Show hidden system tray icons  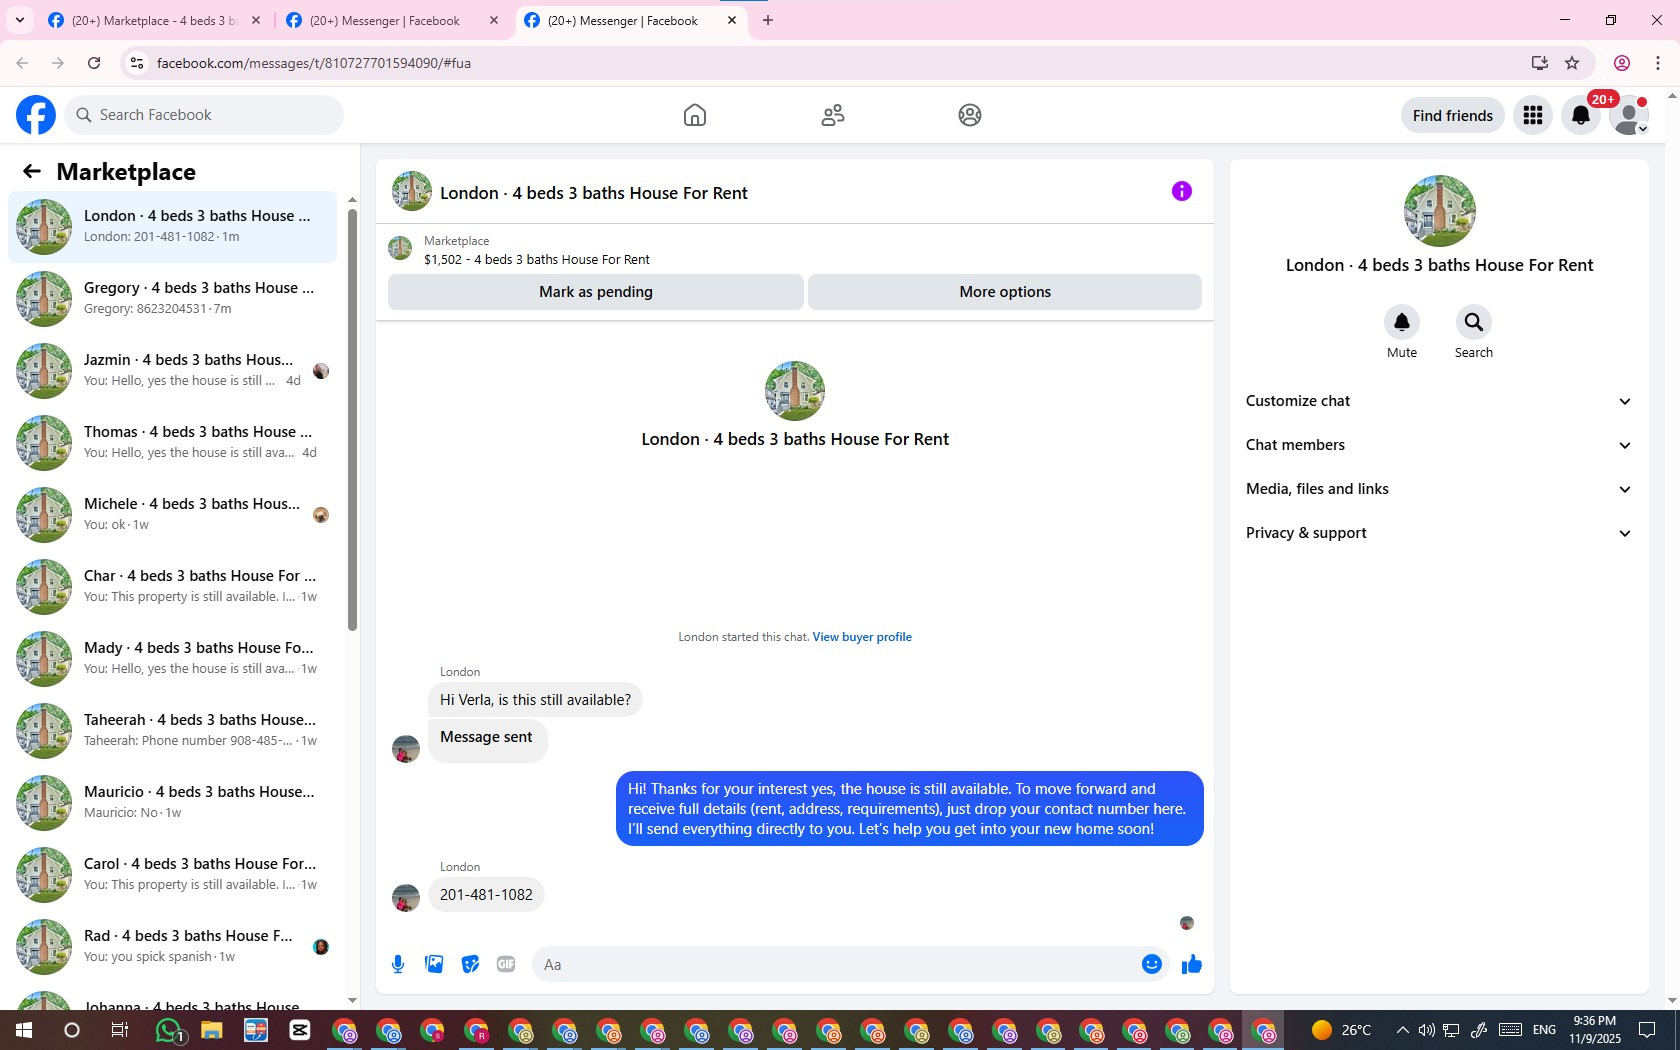pos(1402,1030)
